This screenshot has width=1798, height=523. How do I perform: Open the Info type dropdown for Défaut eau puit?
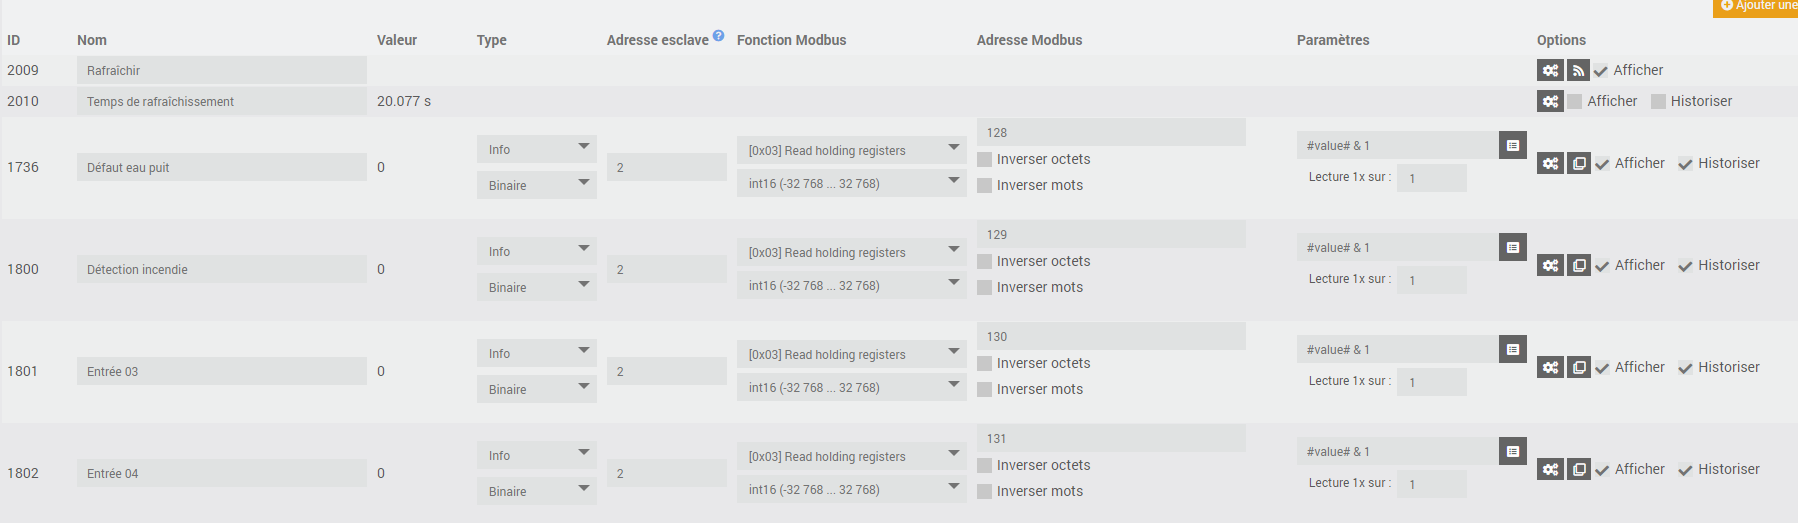(x=536, y=149)
